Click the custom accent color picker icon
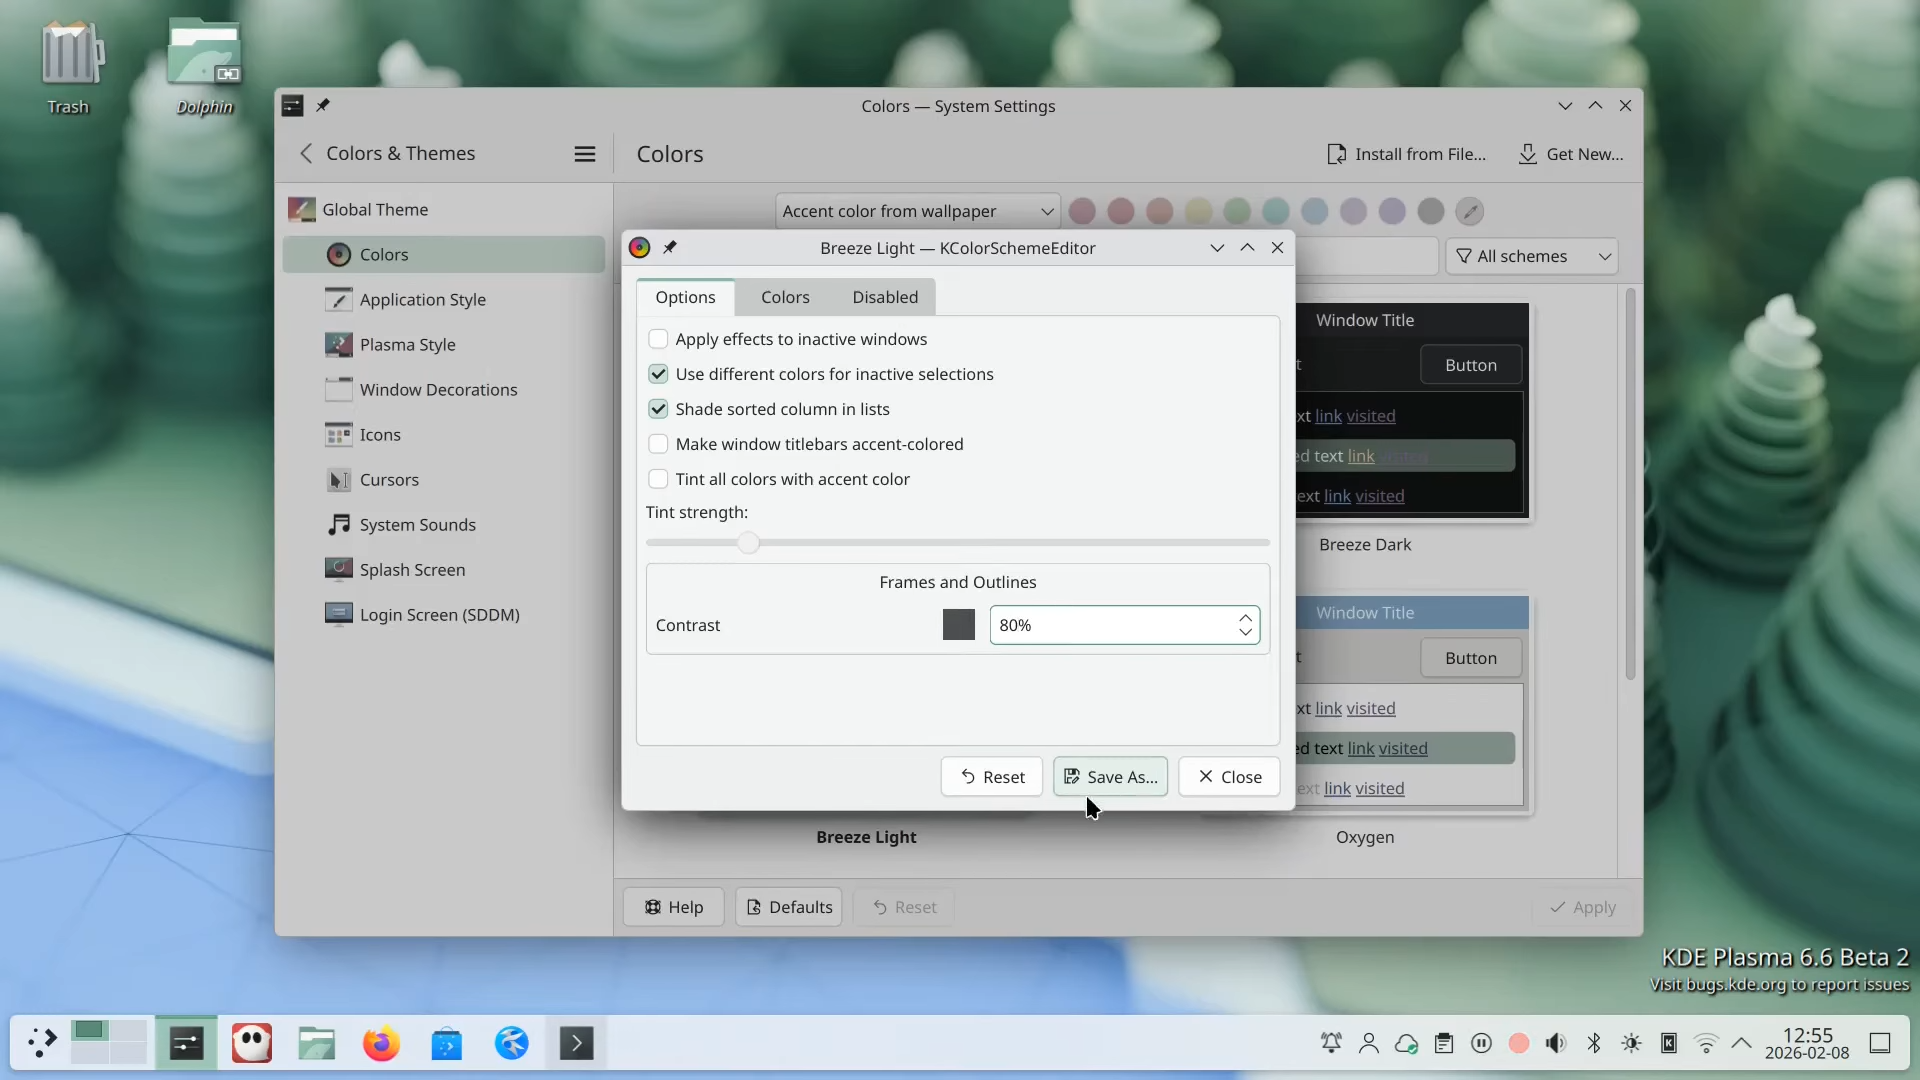The width and height of the screenshot is (1920, 1080). 1469,211
